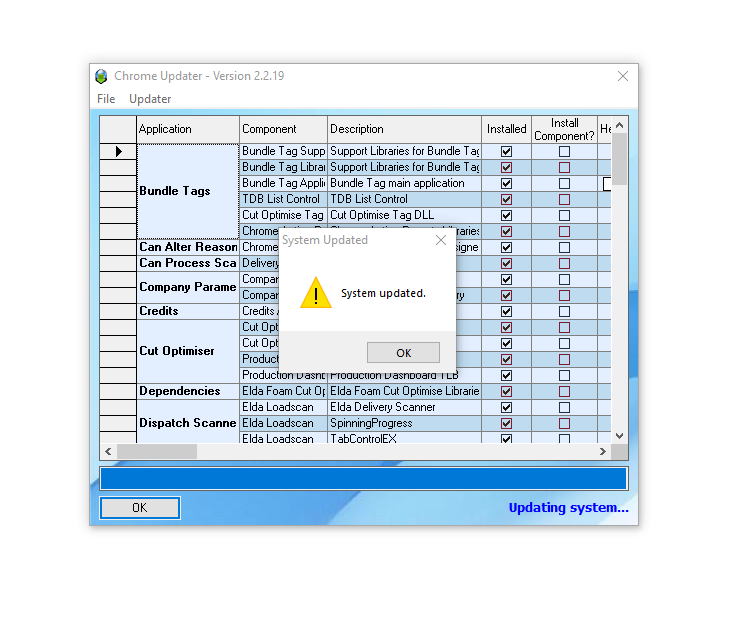
Task: Select the Dependencies application cell
Action: click(x=187, y=391)
